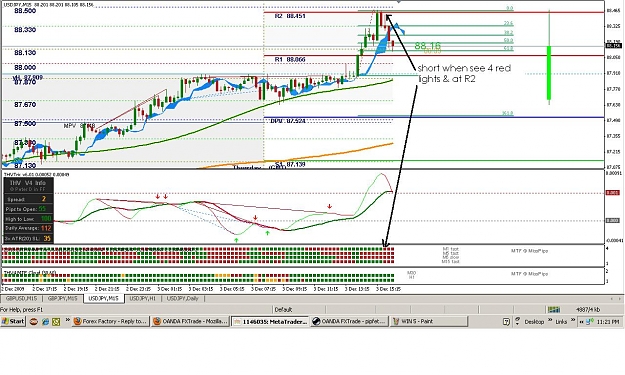Open OANDA FXTrade pipfet taskbar window
This screenshot has width=625, height=375.
[x=350, y=321]
